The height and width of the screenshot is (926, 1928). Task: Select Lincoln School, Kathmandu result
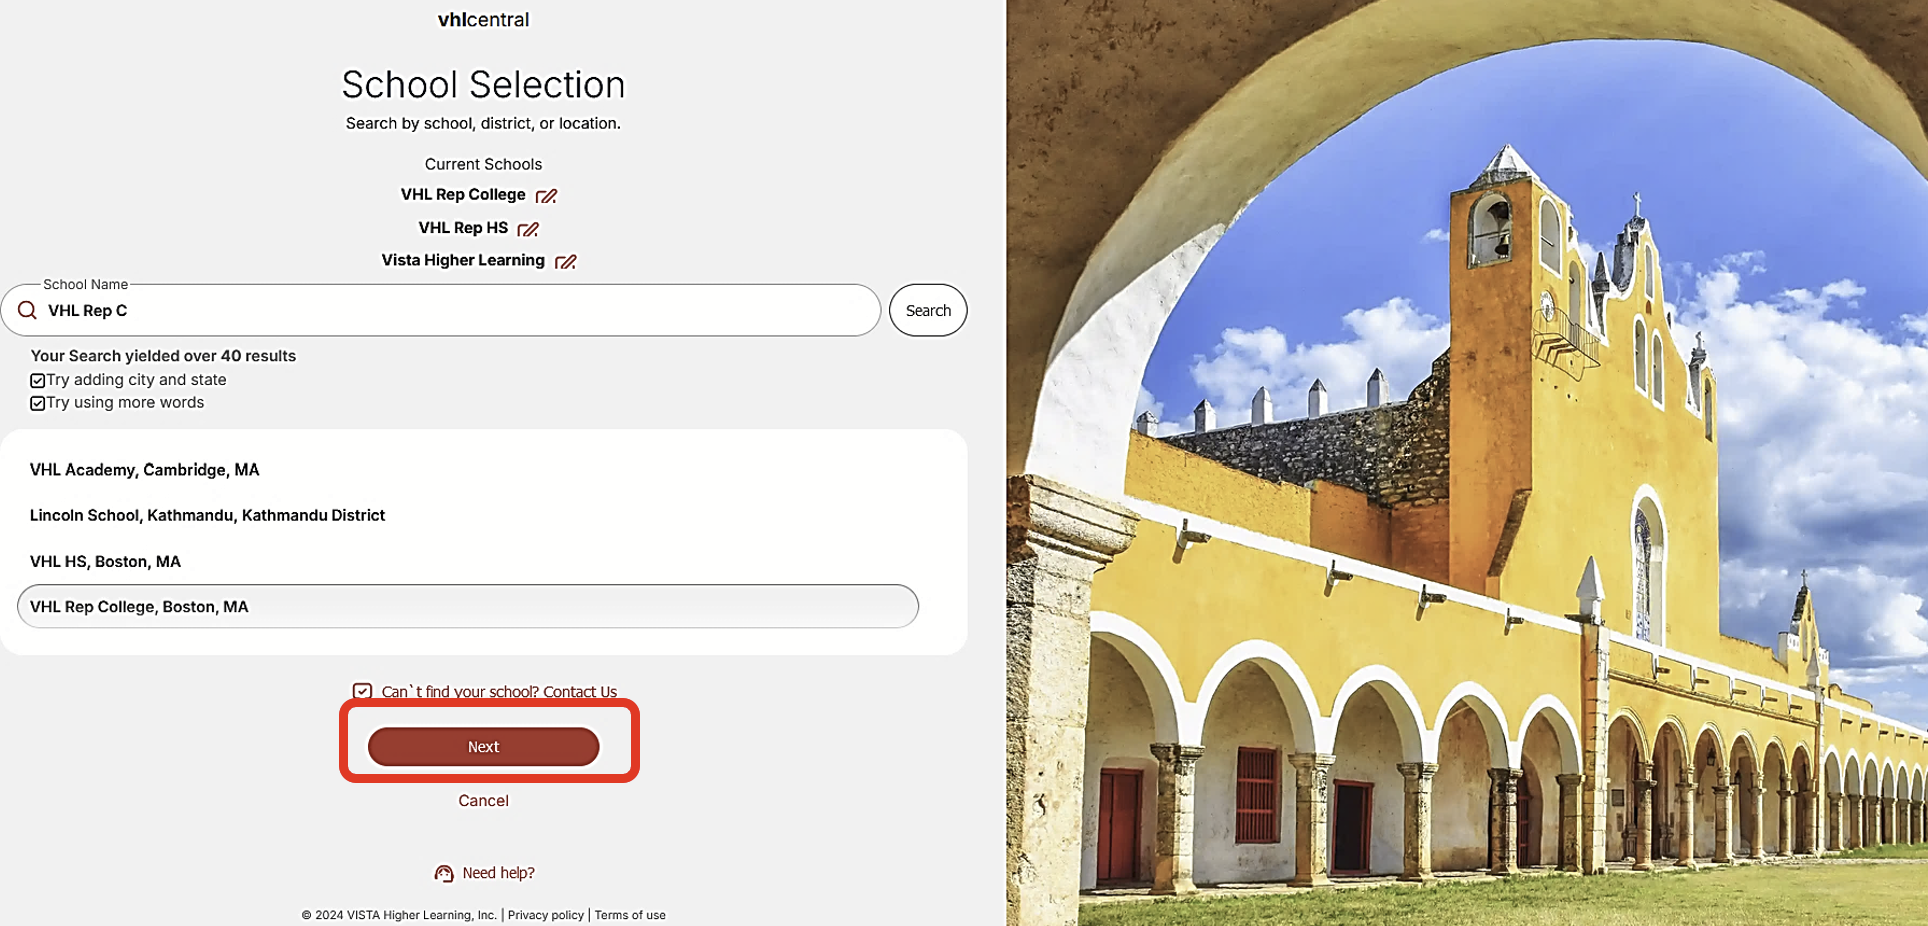(x=468, y=515)
